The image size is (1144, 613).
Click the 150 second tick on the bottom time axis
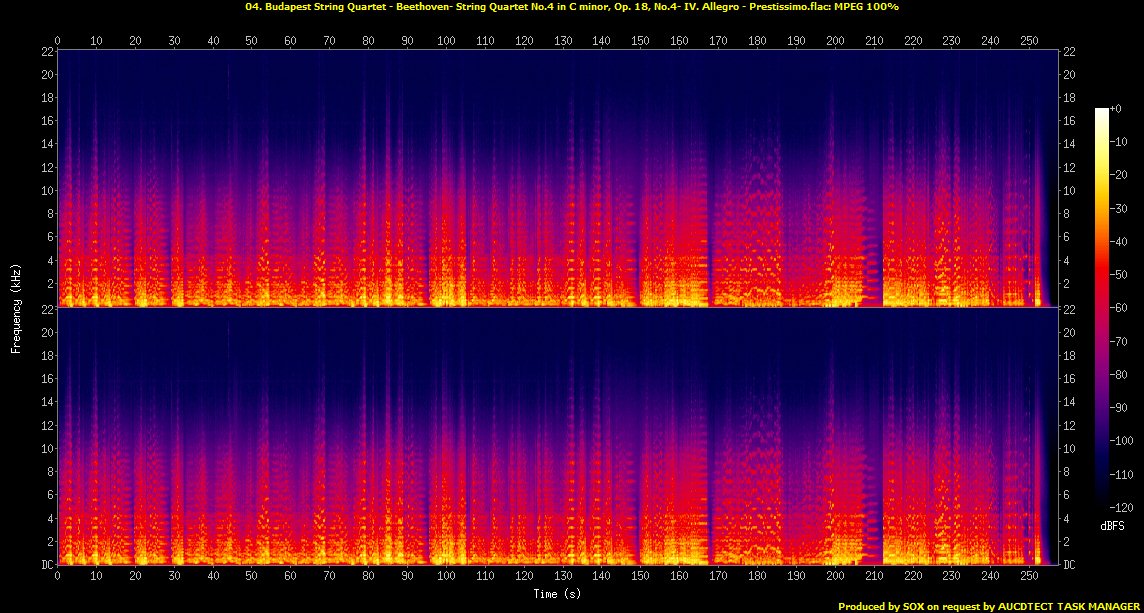pos(640,576)
